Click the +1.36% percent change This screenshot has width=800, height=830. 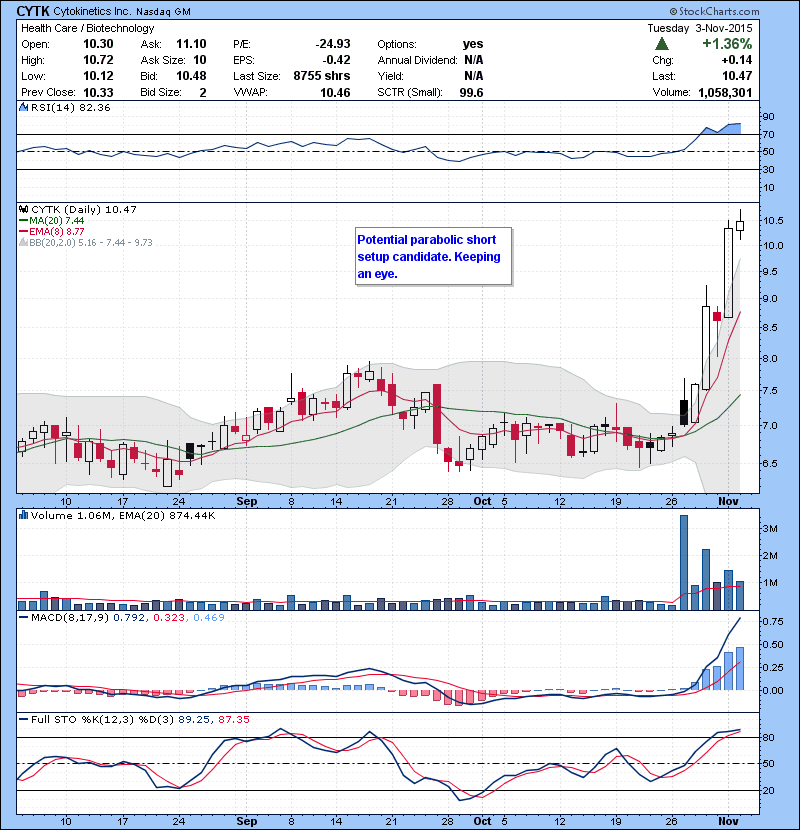click(x=727, y=43)
